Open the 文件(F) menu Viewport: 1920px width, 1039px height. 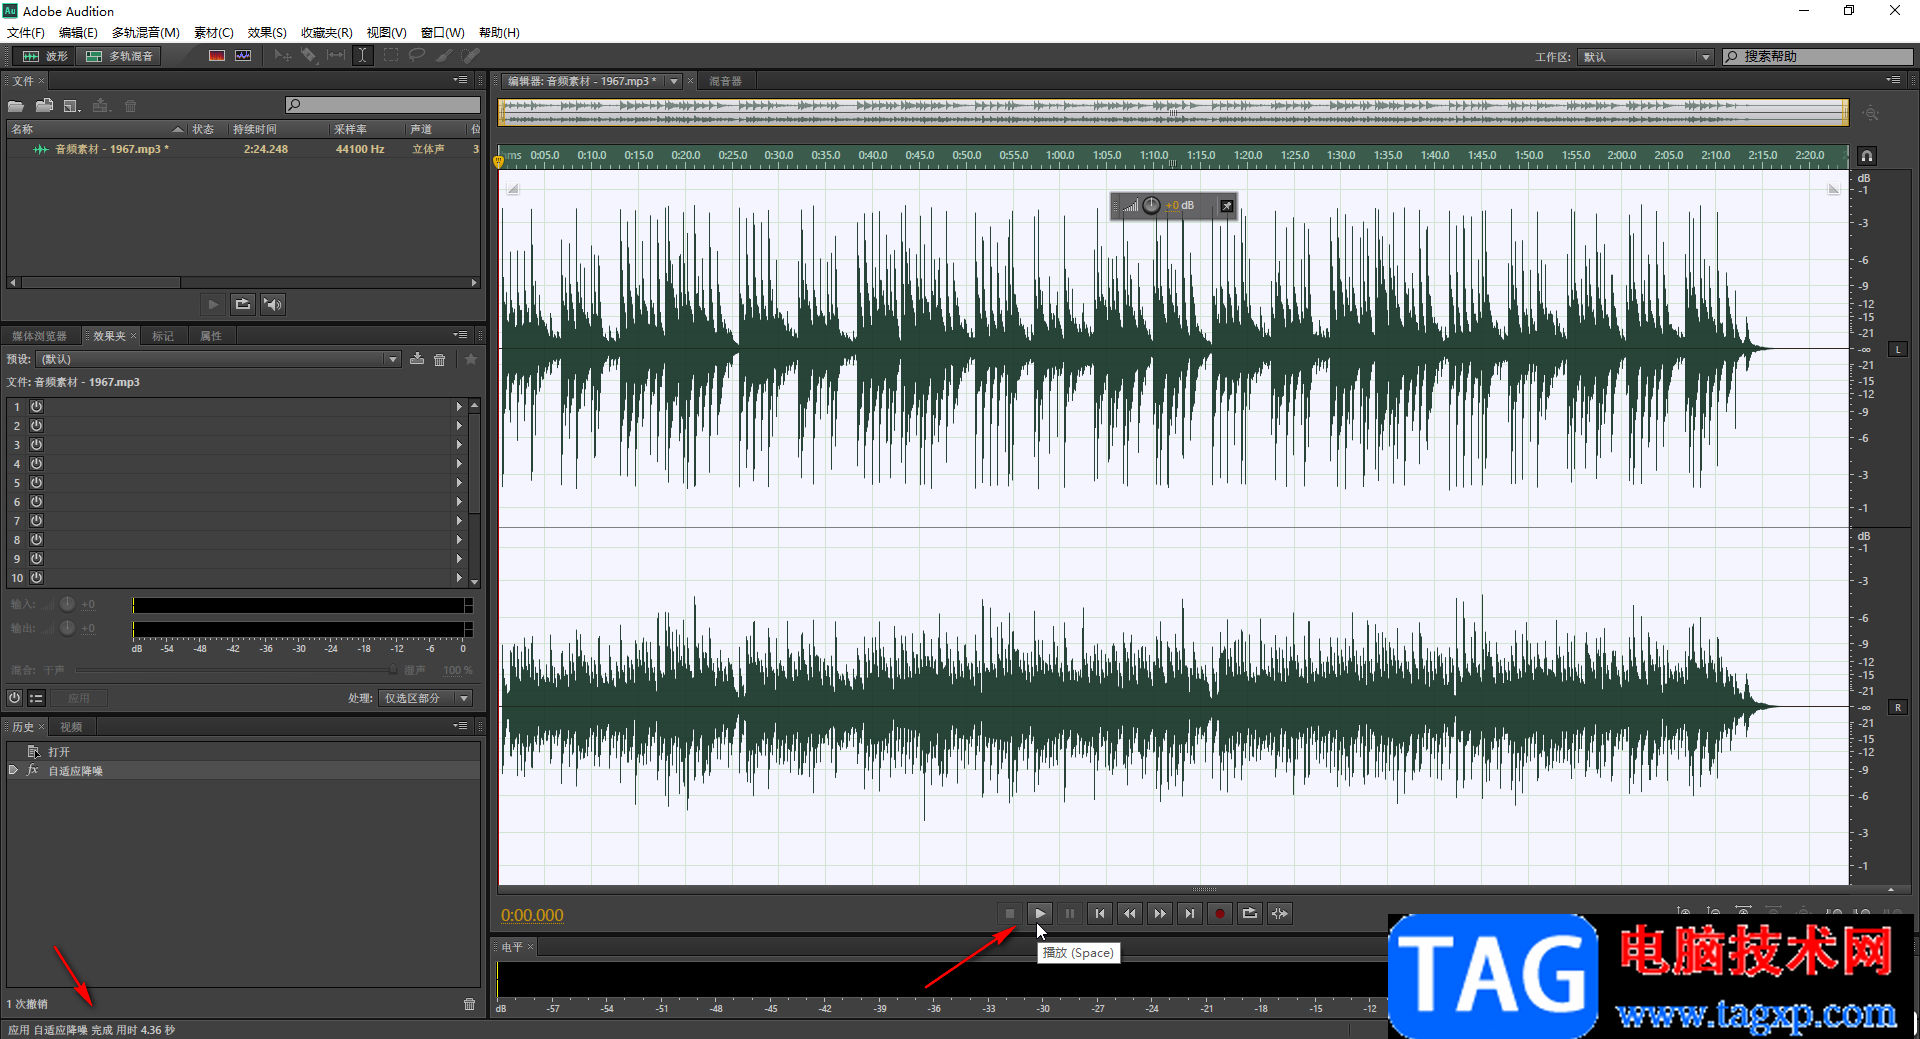pyautogui.click(x=25, y=32)
